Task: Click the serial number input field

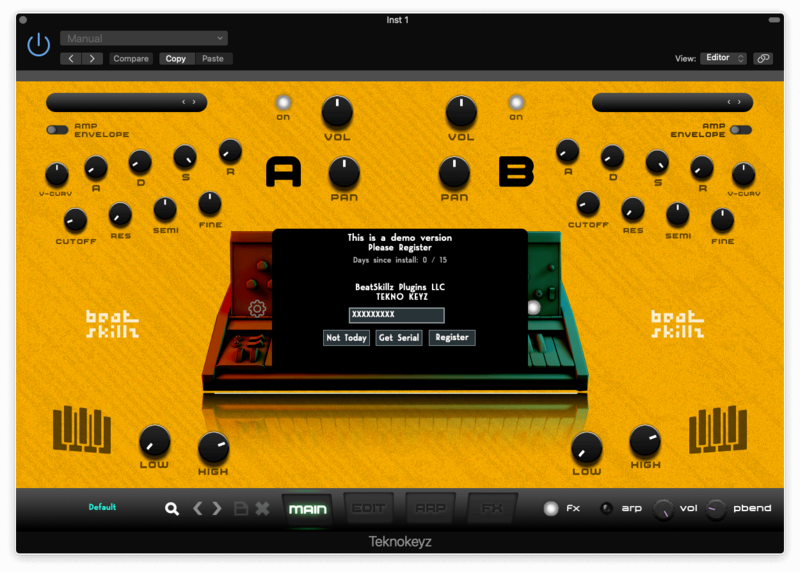Action: [x=396, y=315]
